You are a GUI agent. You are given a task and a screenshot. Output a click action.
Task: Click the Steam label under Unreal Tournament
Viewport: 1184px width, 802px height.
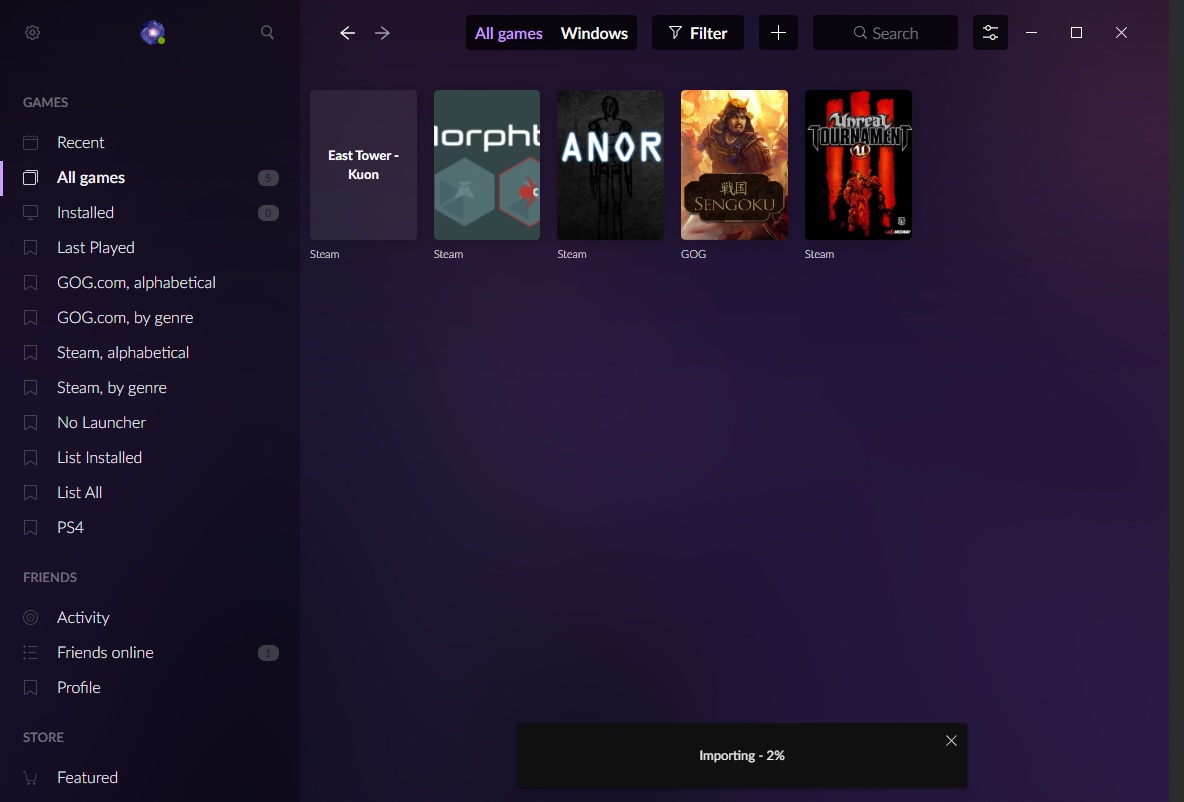click(x=819, y=254)
